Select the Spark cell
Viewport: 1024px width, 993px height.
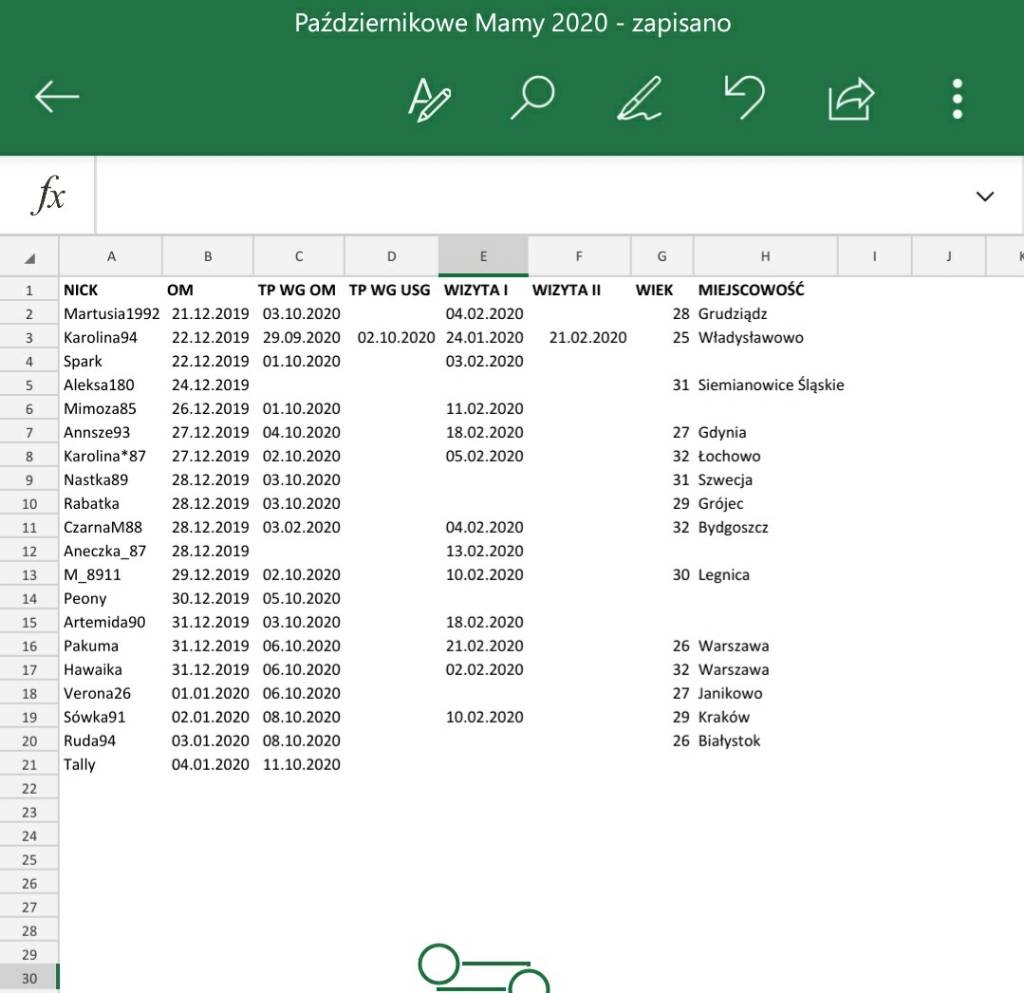coord(111,361)
